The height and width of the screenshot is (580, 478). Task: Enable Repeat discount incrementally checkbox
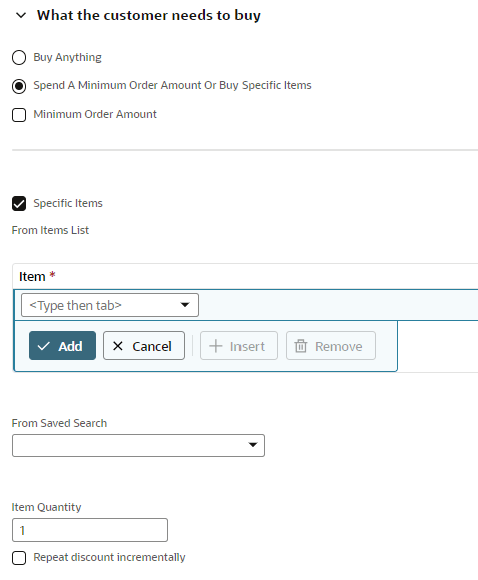click(x=19, y=558)
